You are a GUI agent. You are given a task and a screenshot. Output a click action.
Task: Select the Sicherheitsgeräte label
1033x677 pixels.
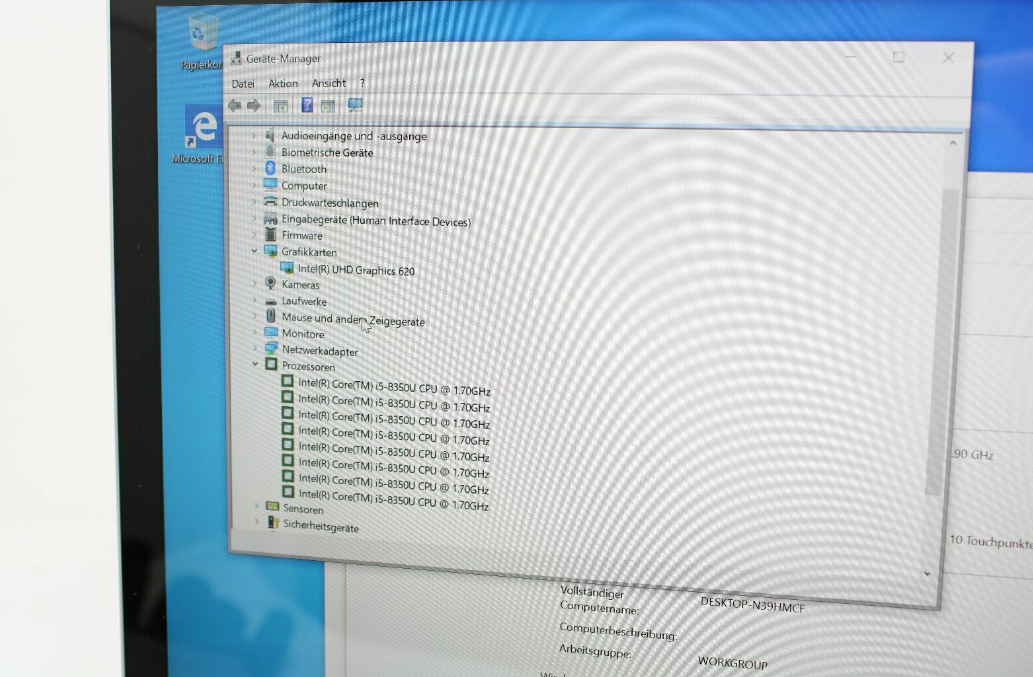click(x=321, y=526)
